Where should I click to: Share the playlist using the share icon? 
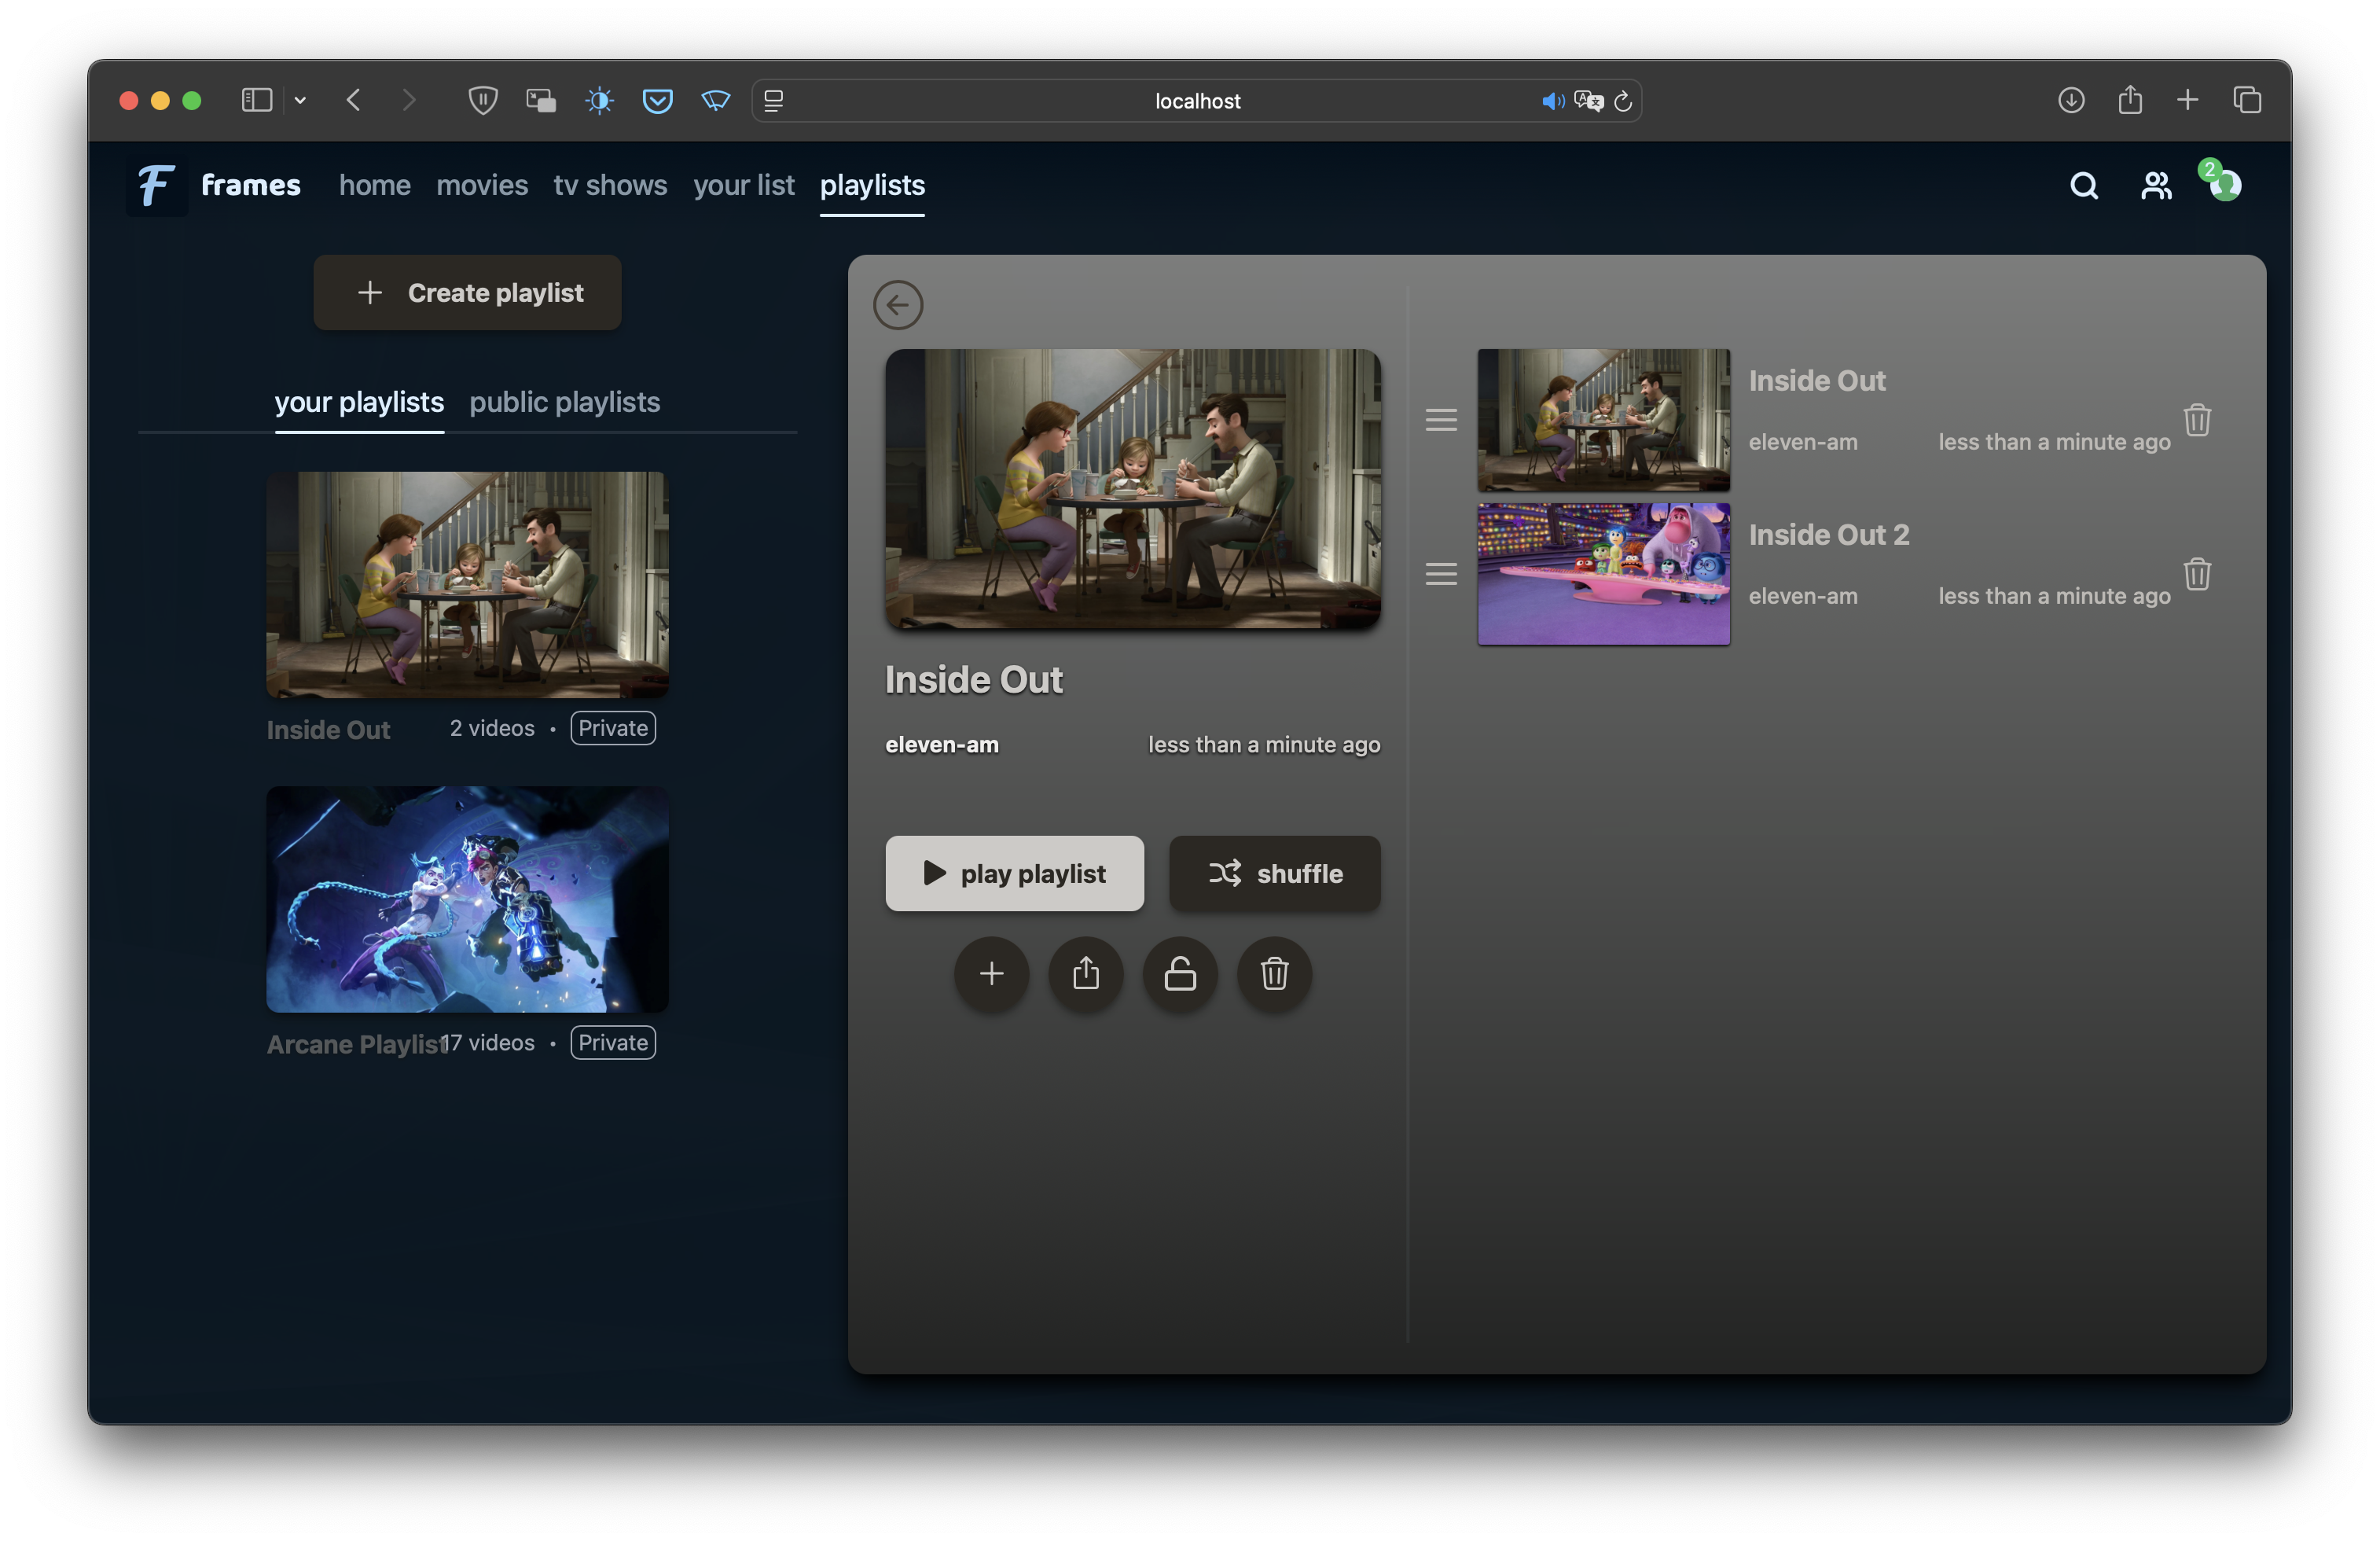tap(1086, 974)
